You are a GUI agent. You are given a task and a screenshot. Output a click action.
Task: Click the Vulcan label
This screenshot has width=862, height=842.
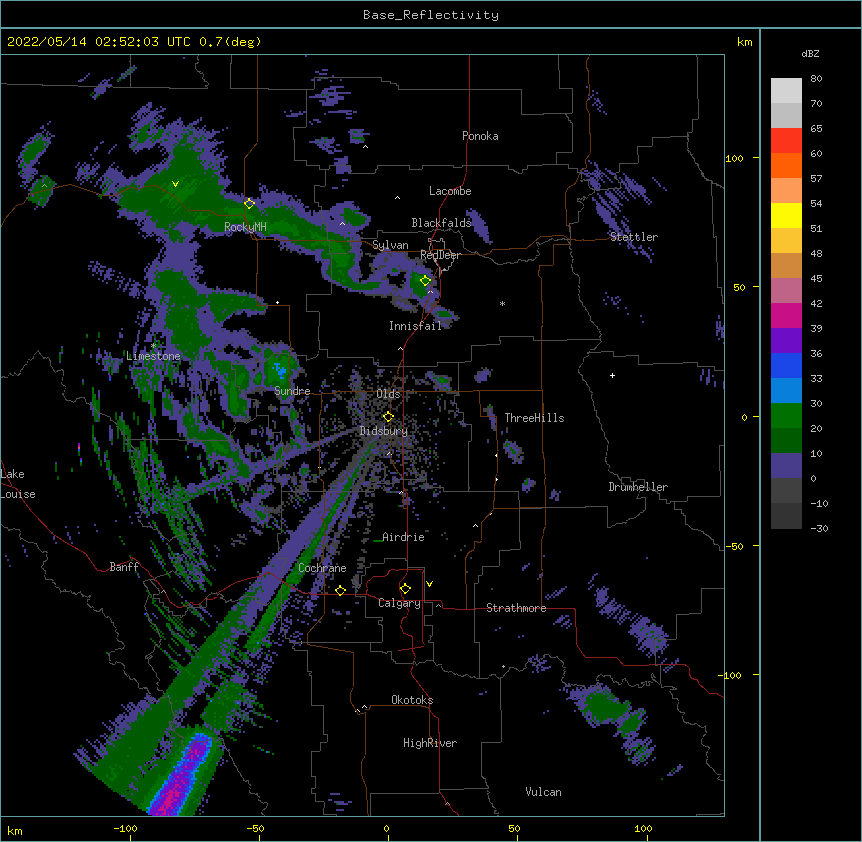pyautogui.click(x=543, y=792)
